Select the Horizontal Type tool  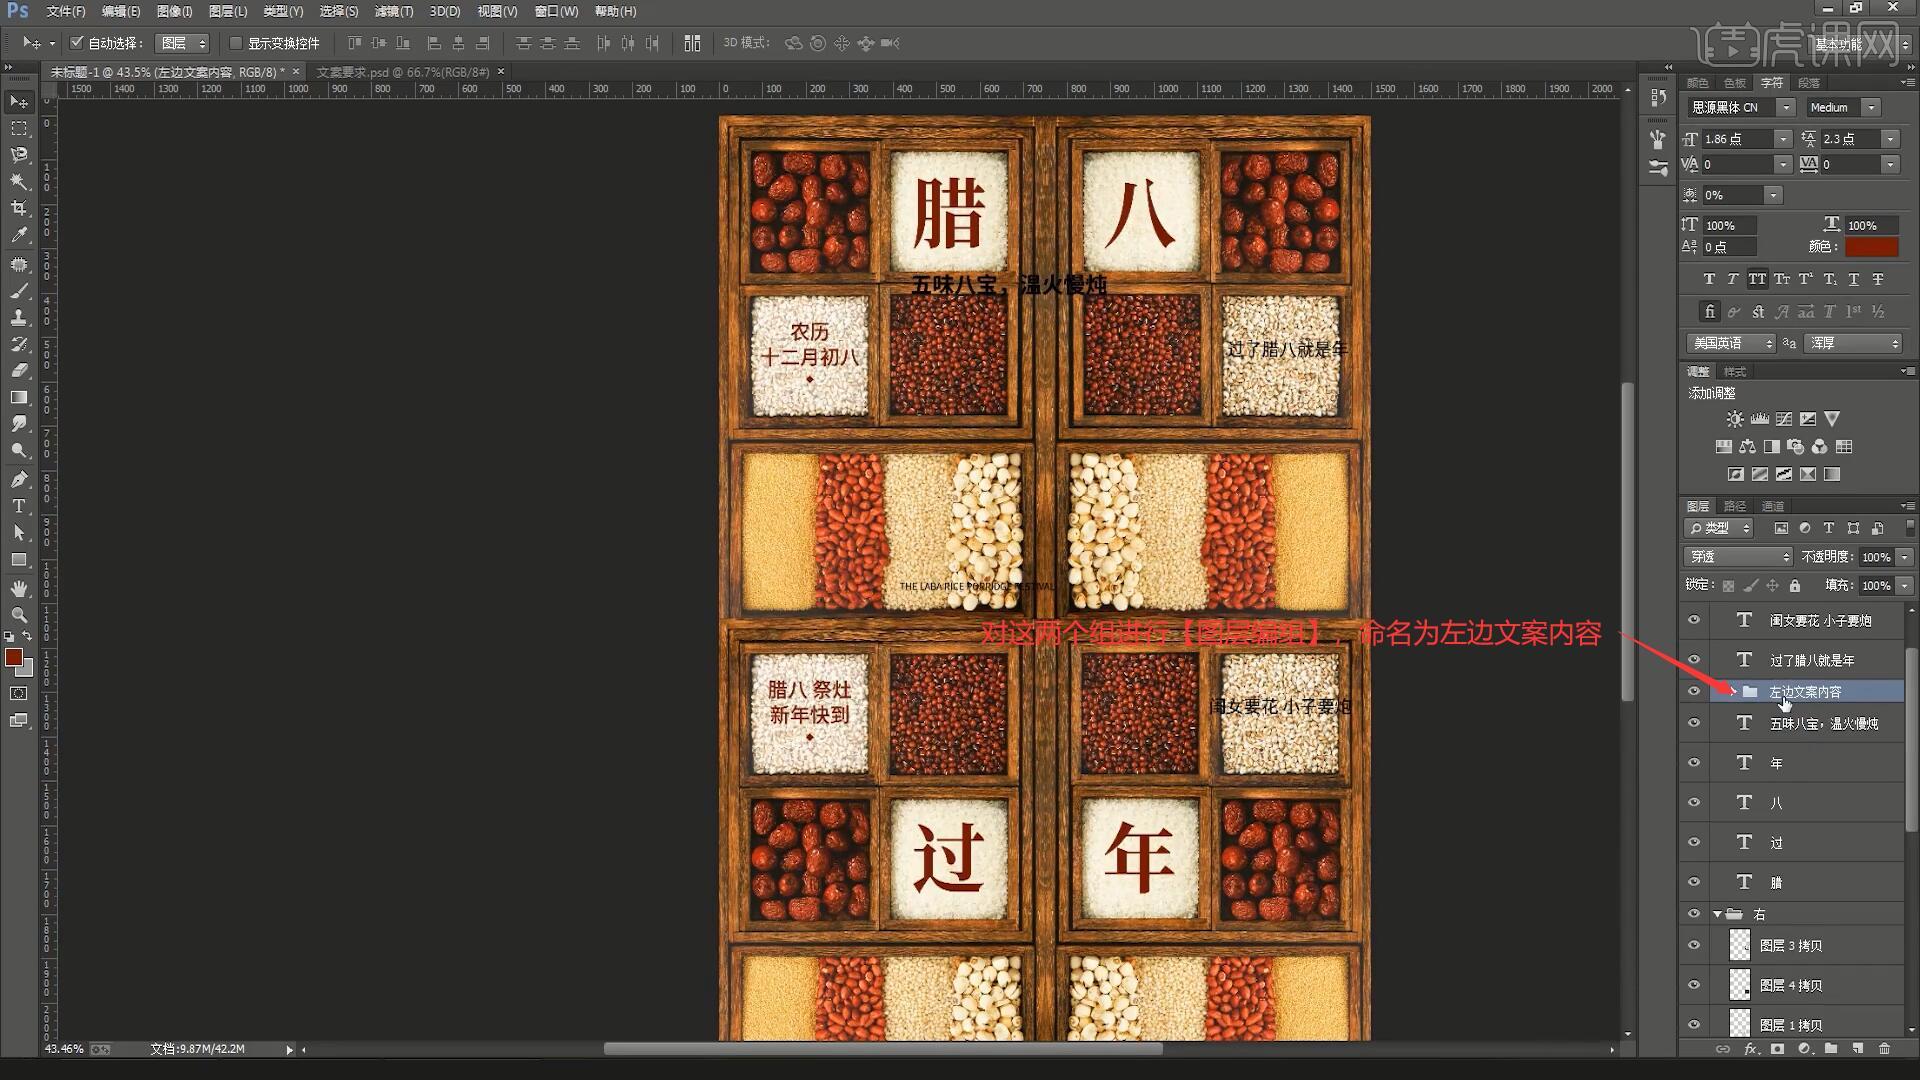[19, 506]
